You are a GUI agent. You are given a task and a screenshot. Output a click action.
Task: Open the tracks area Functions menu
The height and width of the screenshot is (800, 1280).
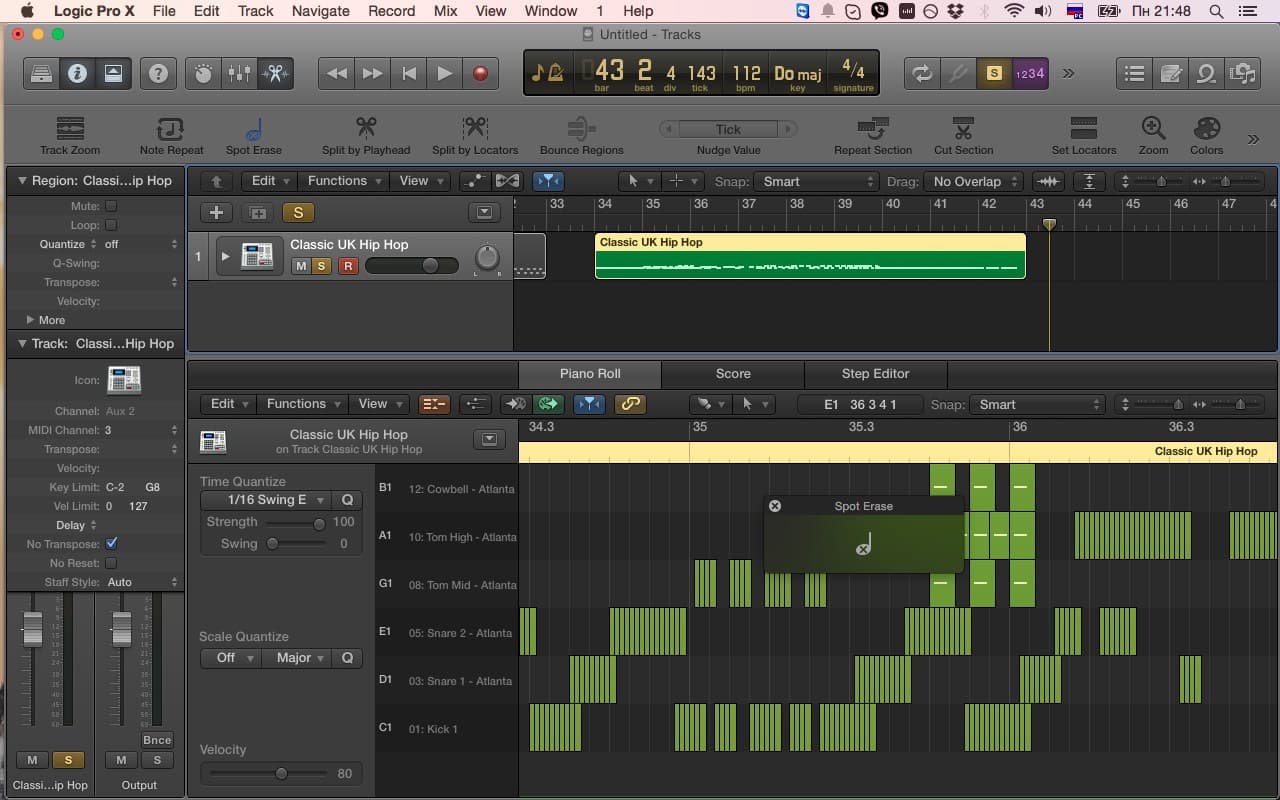click(x=344, y=181)
